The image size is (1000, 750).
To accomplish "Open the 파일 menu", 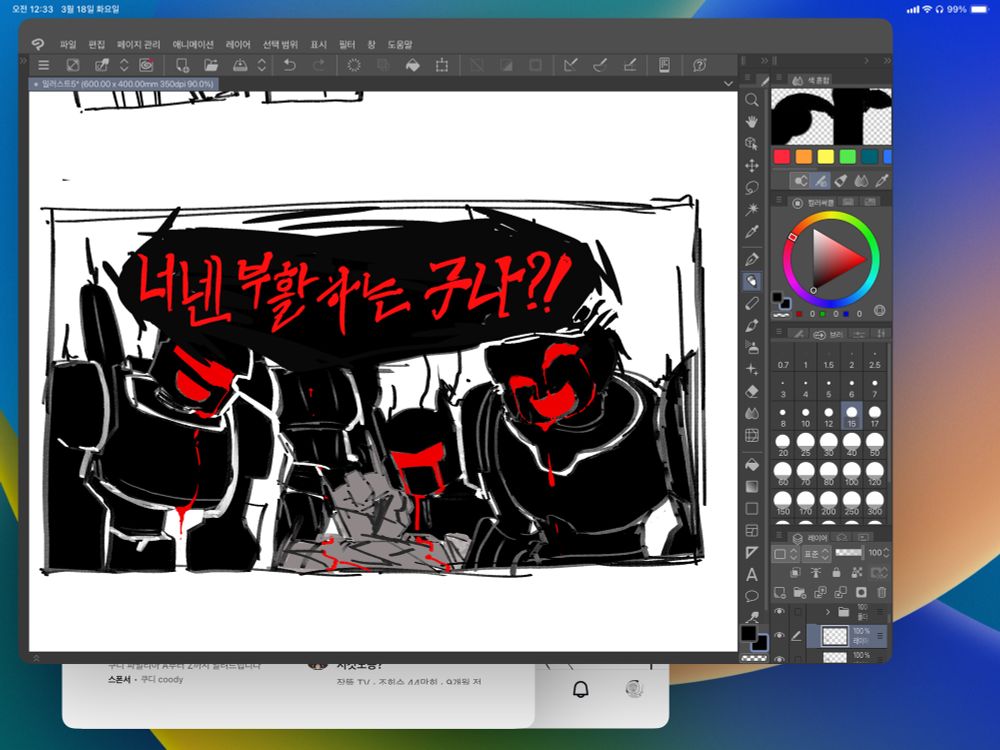I will [x=68, y=44].
